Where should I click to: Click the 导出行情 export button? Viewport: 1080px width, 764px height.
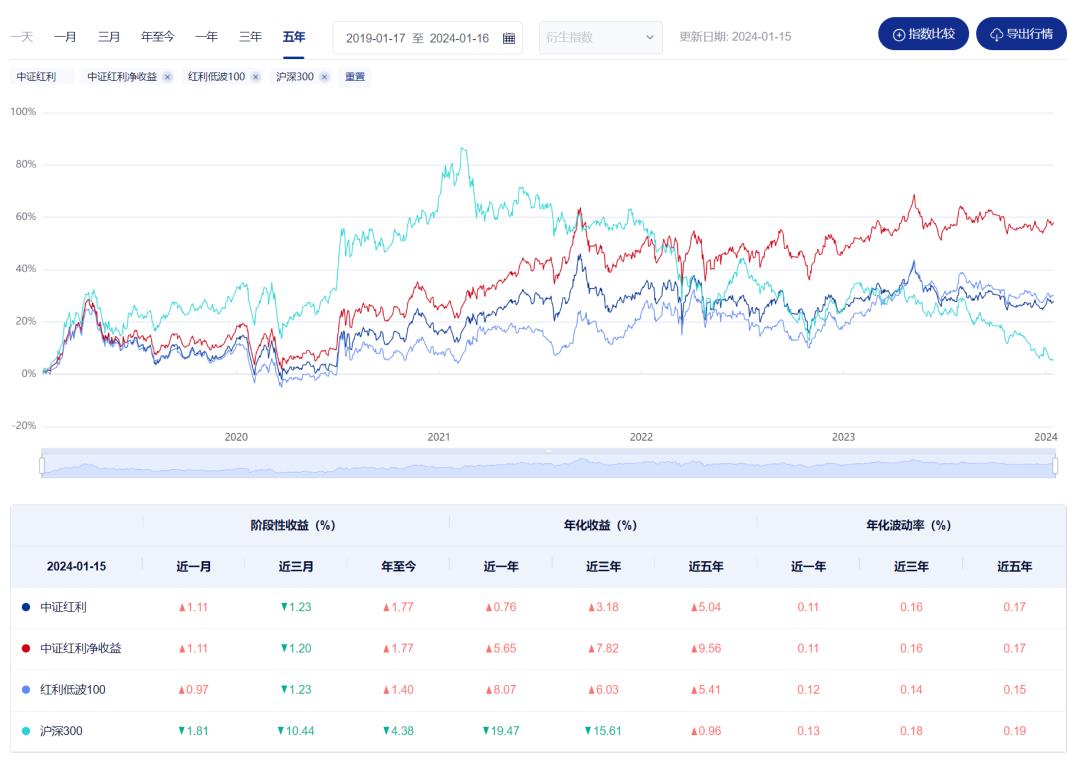[1021, 34]
